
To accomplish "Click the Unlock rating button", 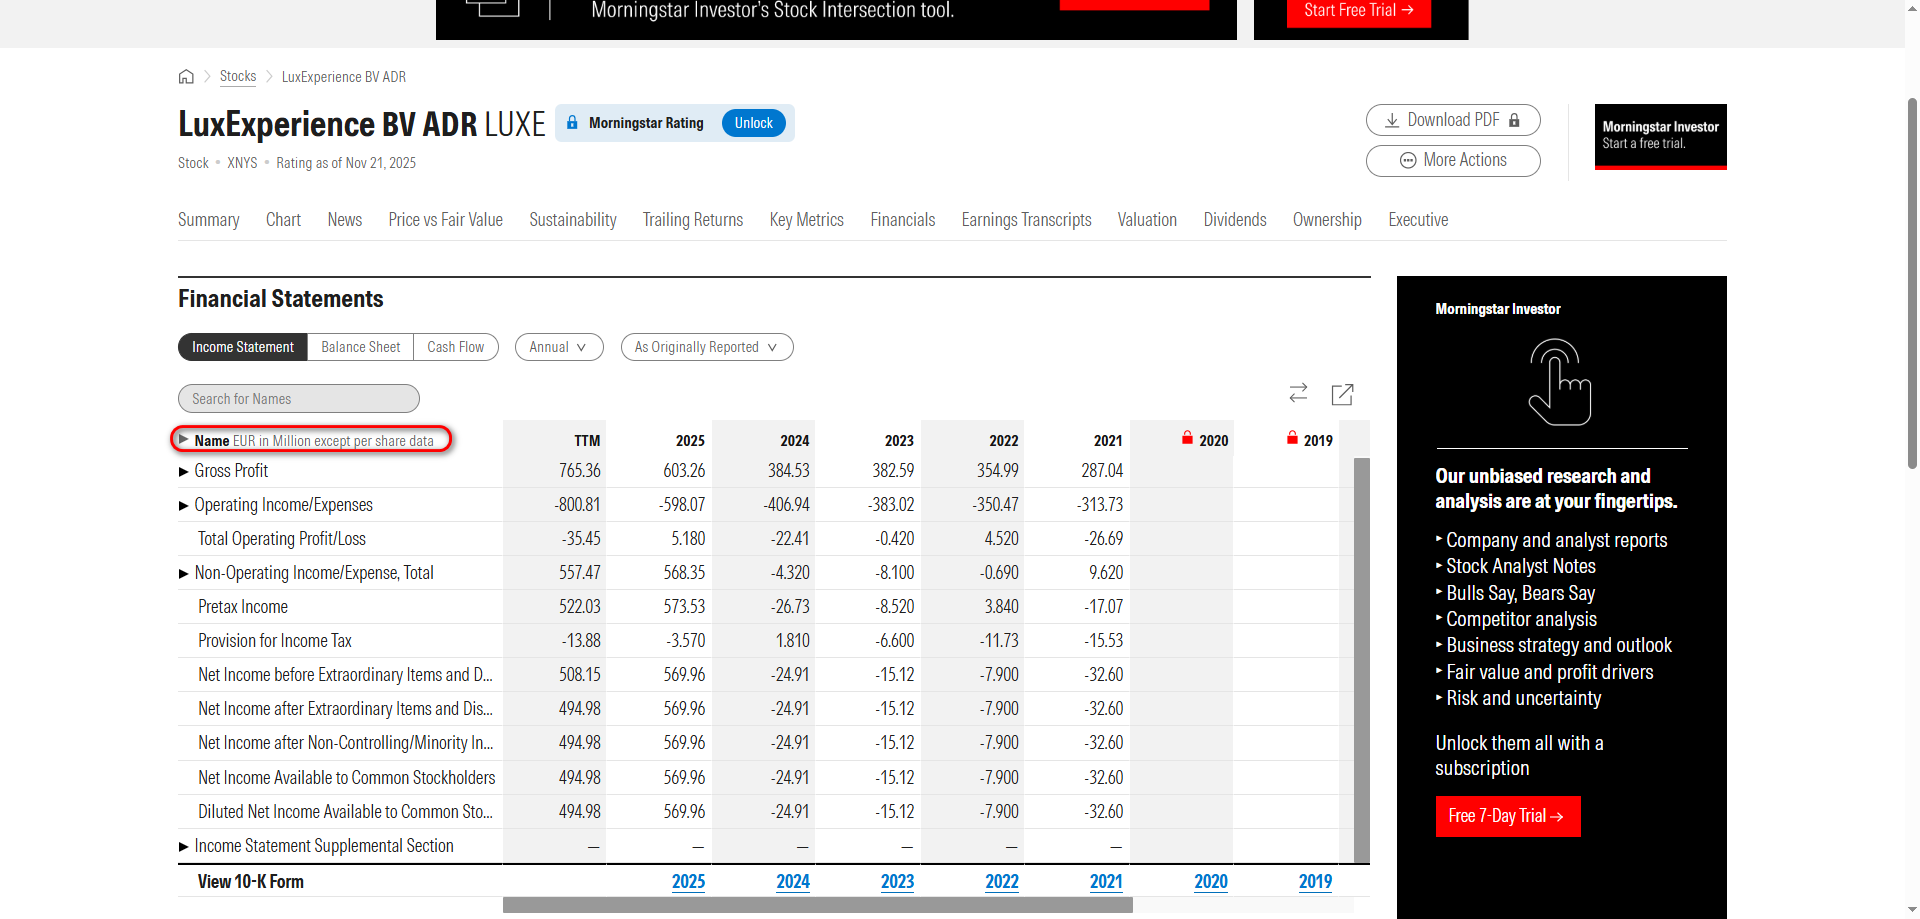I will [x=753, y=123].
